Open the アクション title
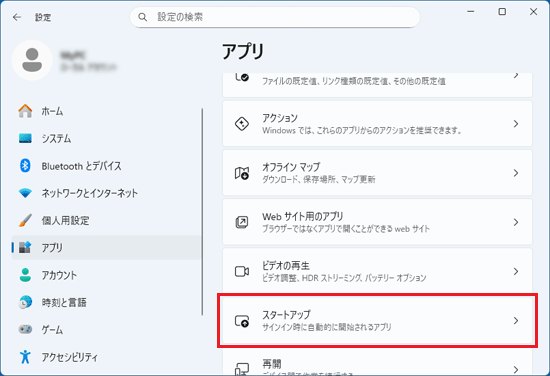550x376 pixels. click(x=280, y=118)
